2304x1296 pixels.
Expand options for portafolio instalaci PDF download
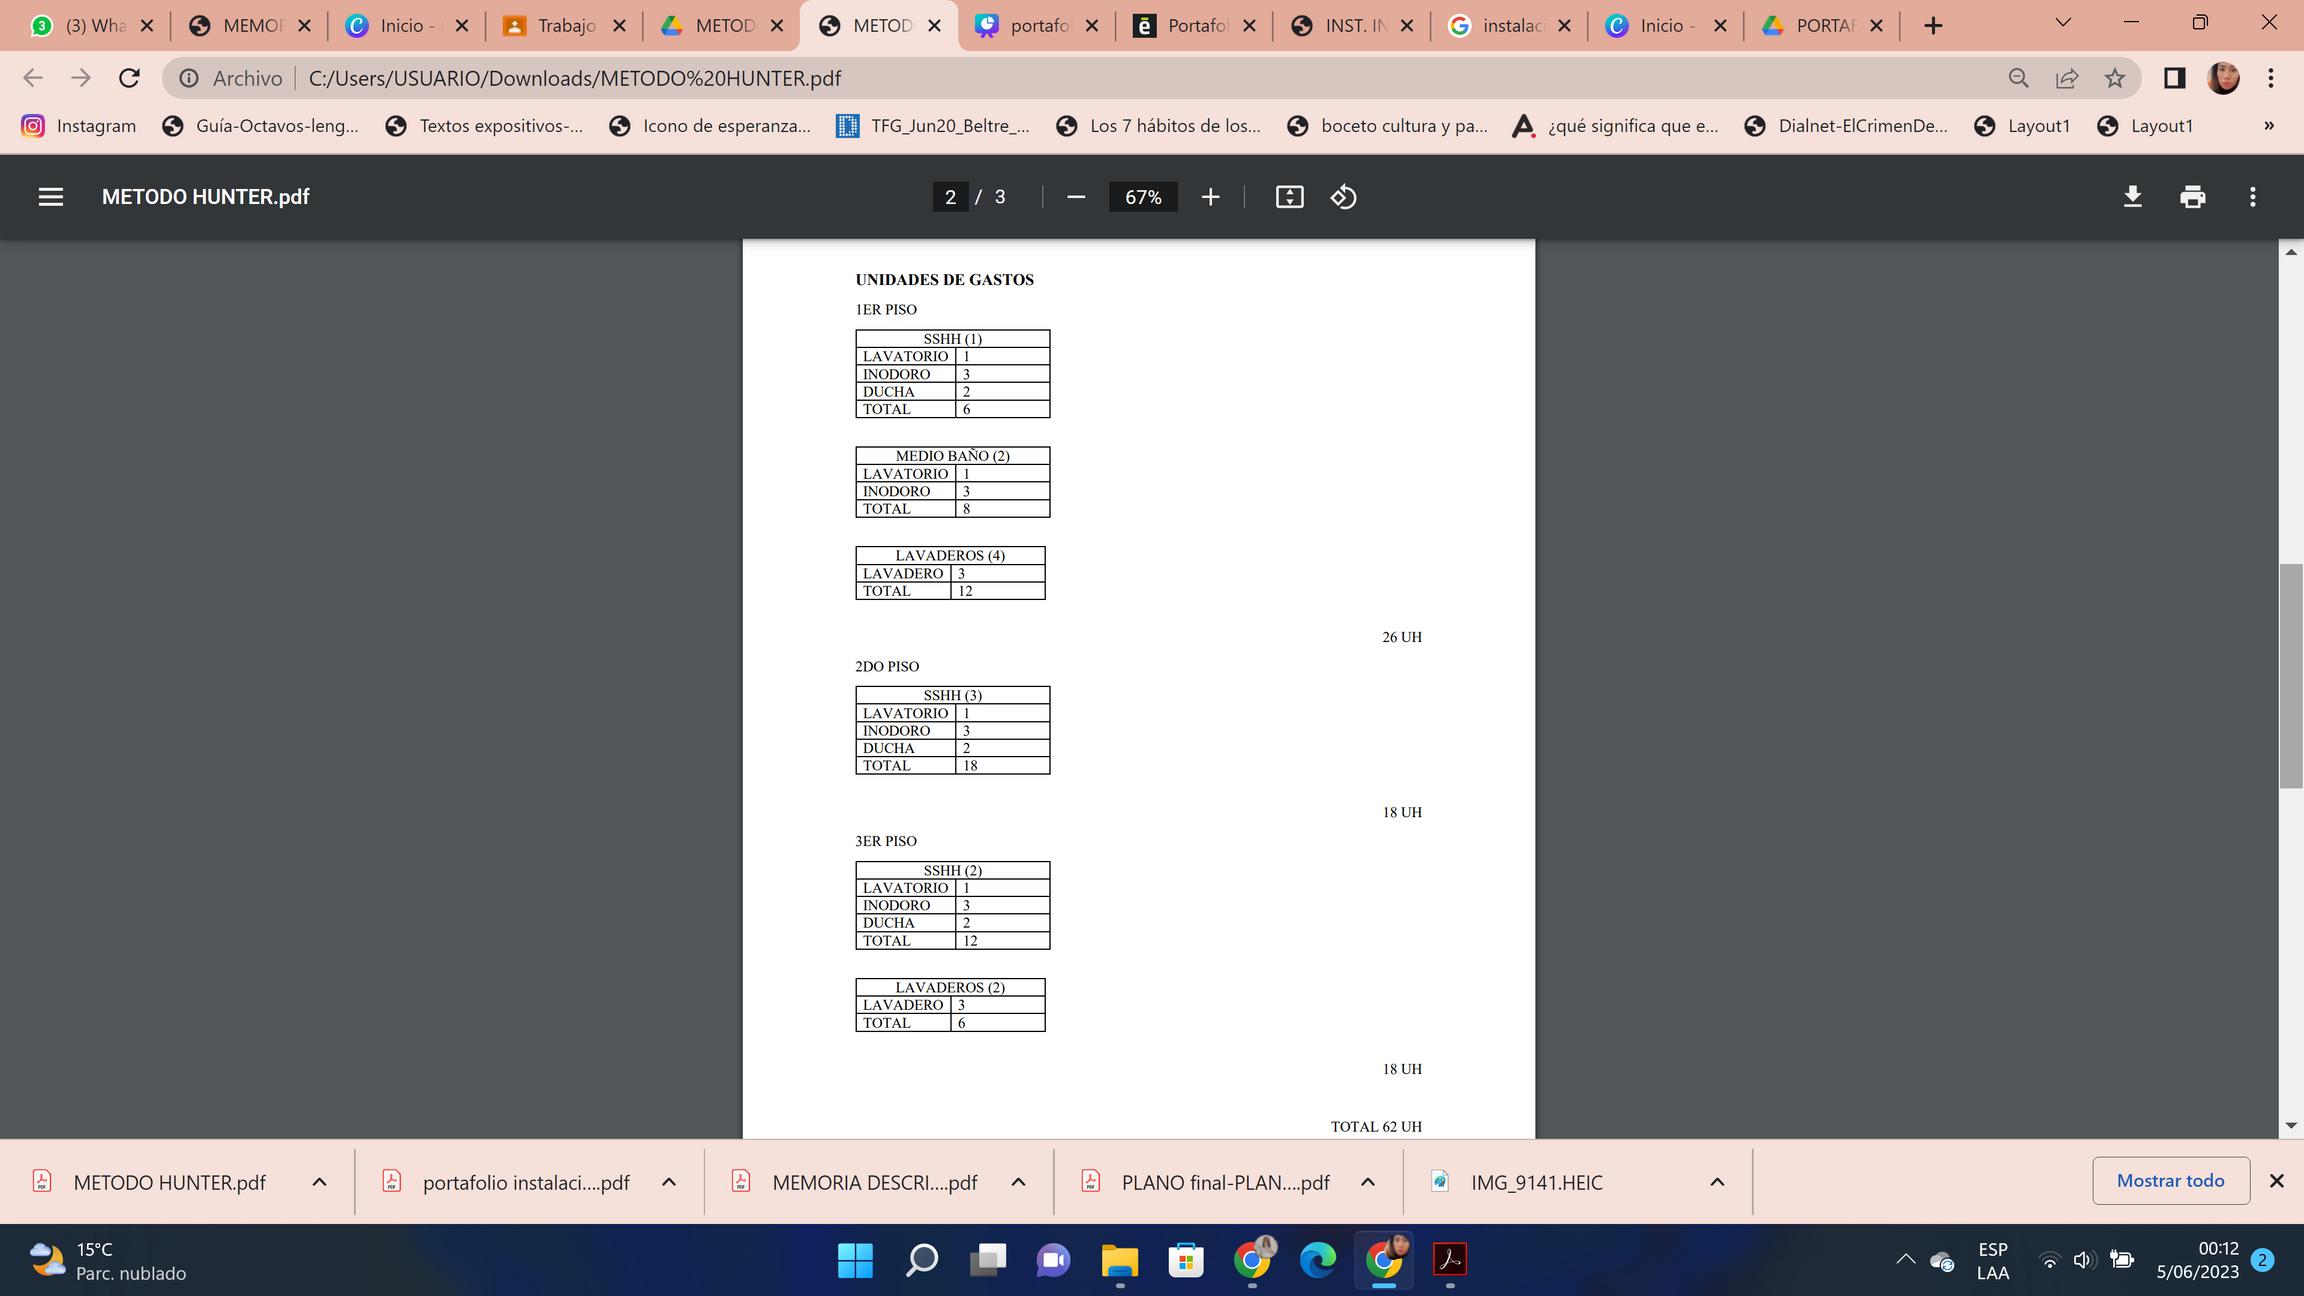tap(668, 1182)
